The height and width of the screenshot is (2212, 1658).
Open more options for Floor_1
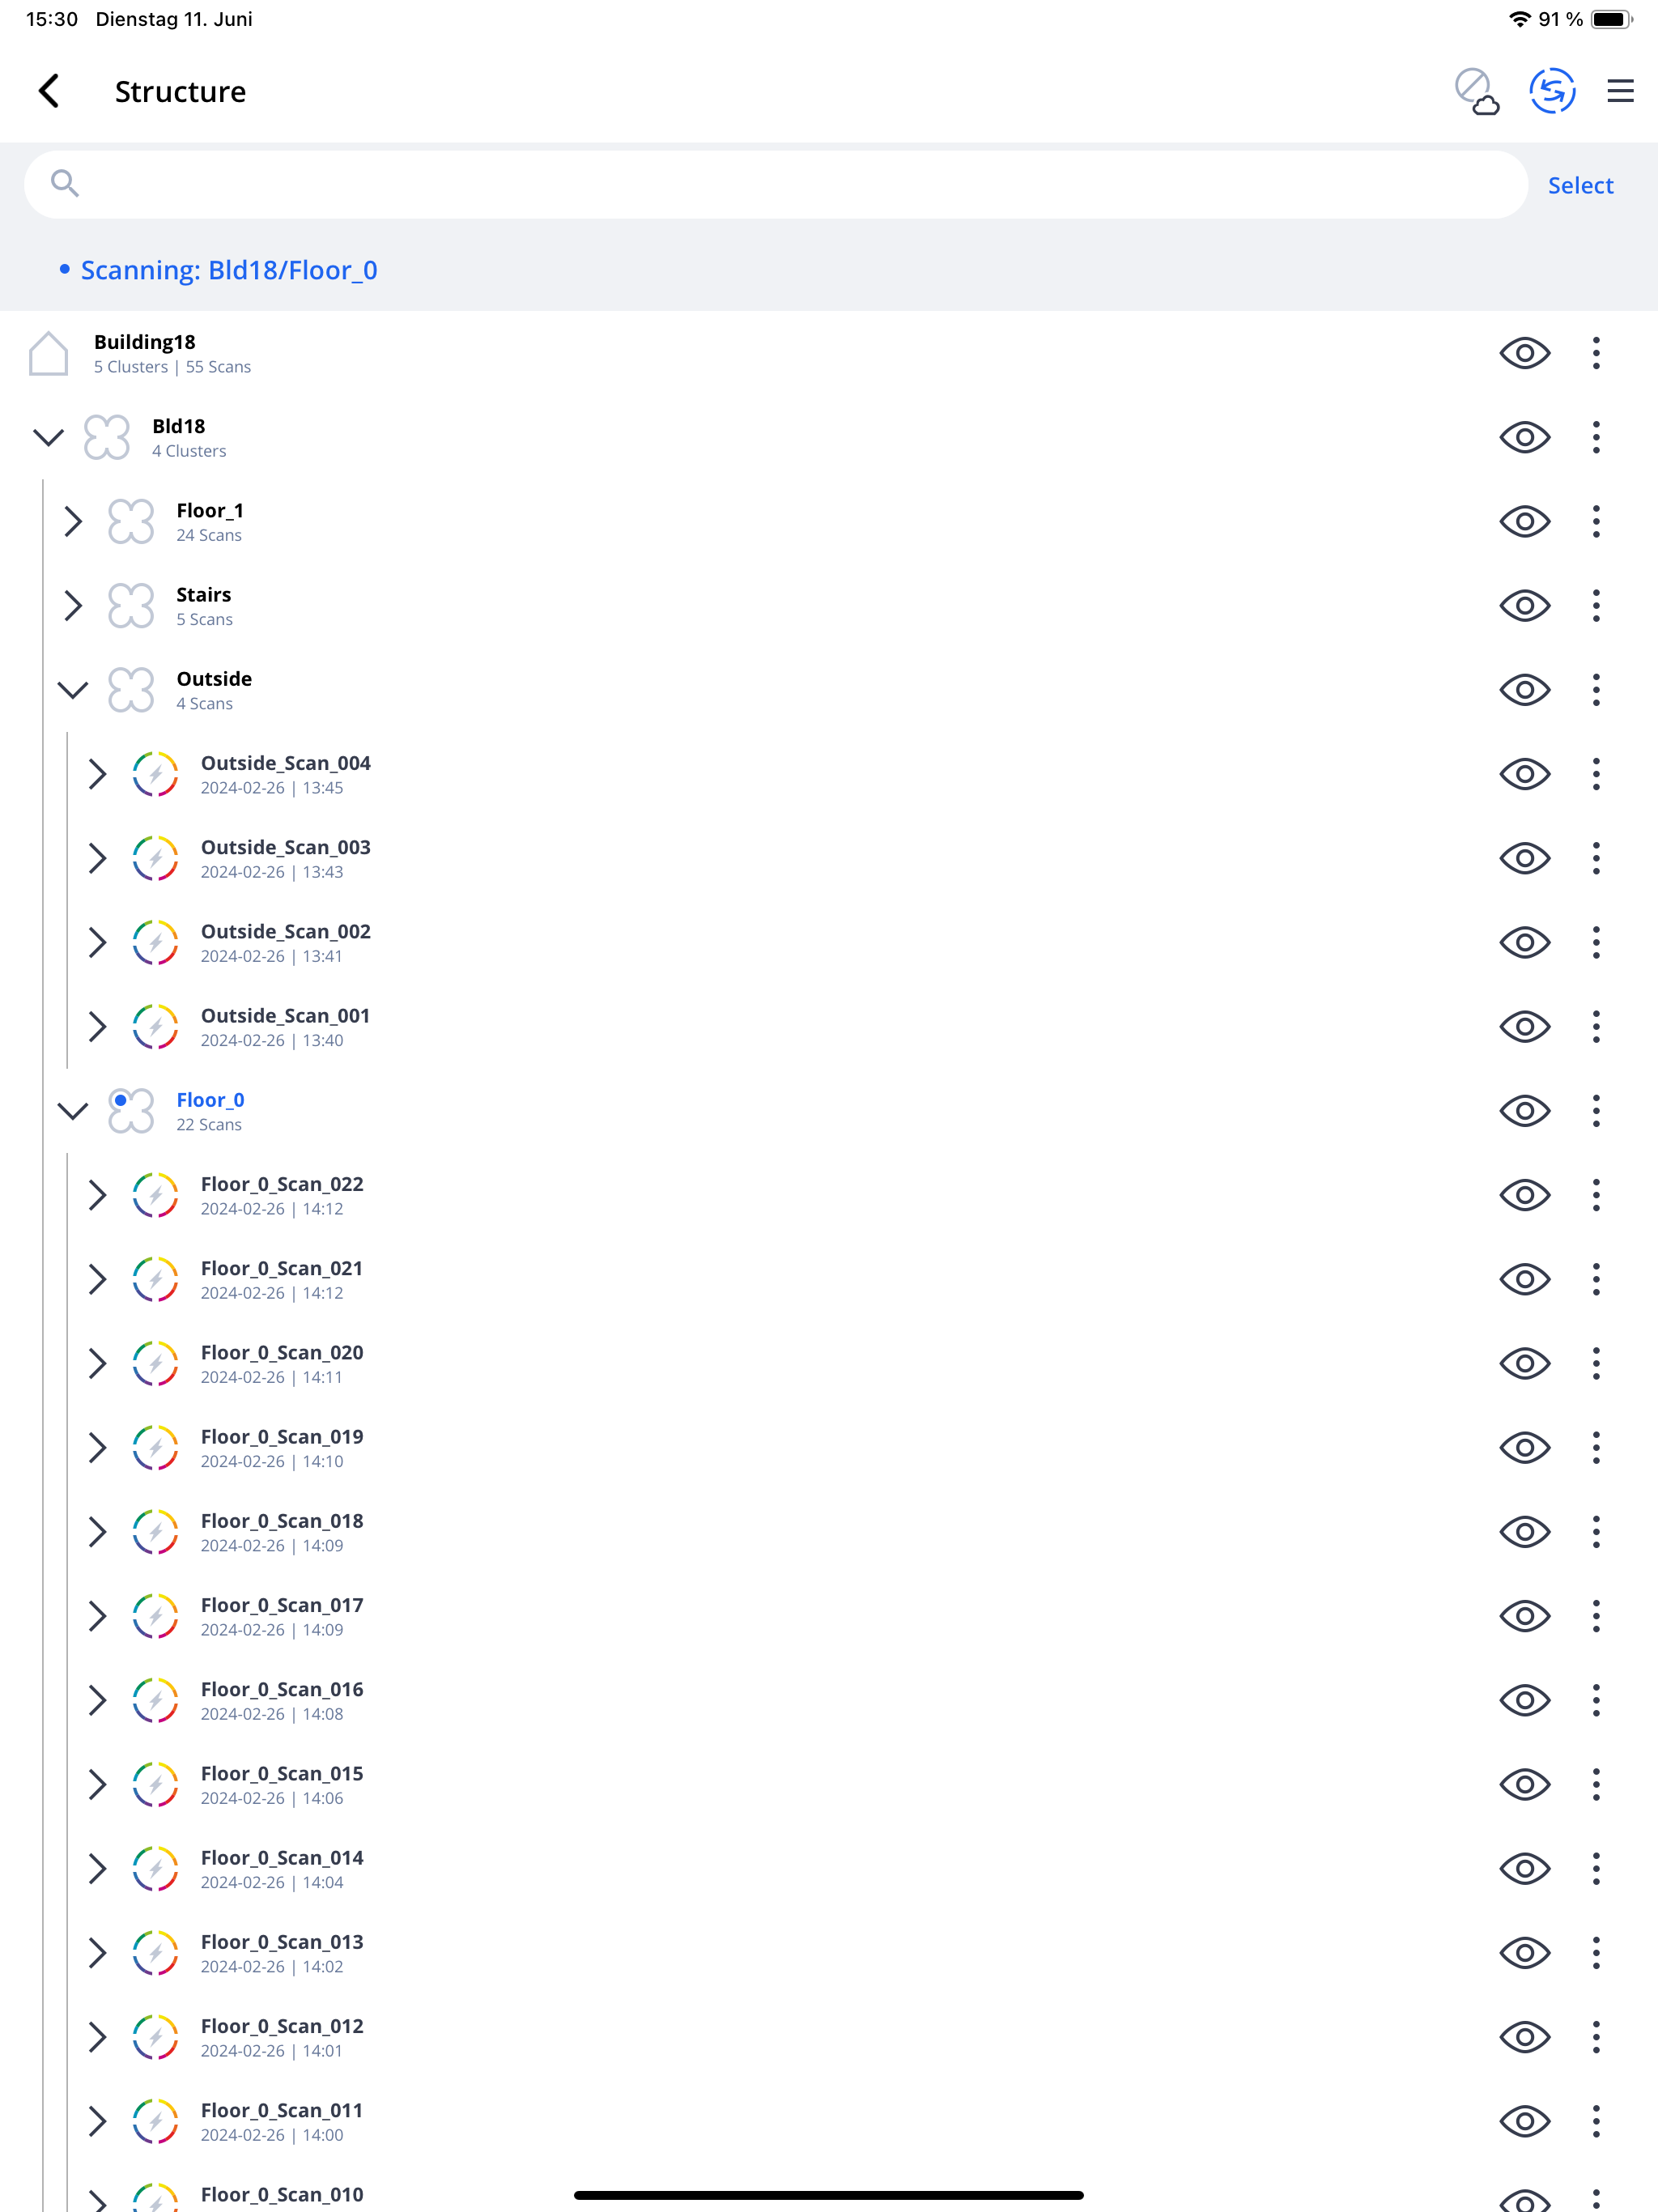pyautogui.click(x=1596, y=521)
